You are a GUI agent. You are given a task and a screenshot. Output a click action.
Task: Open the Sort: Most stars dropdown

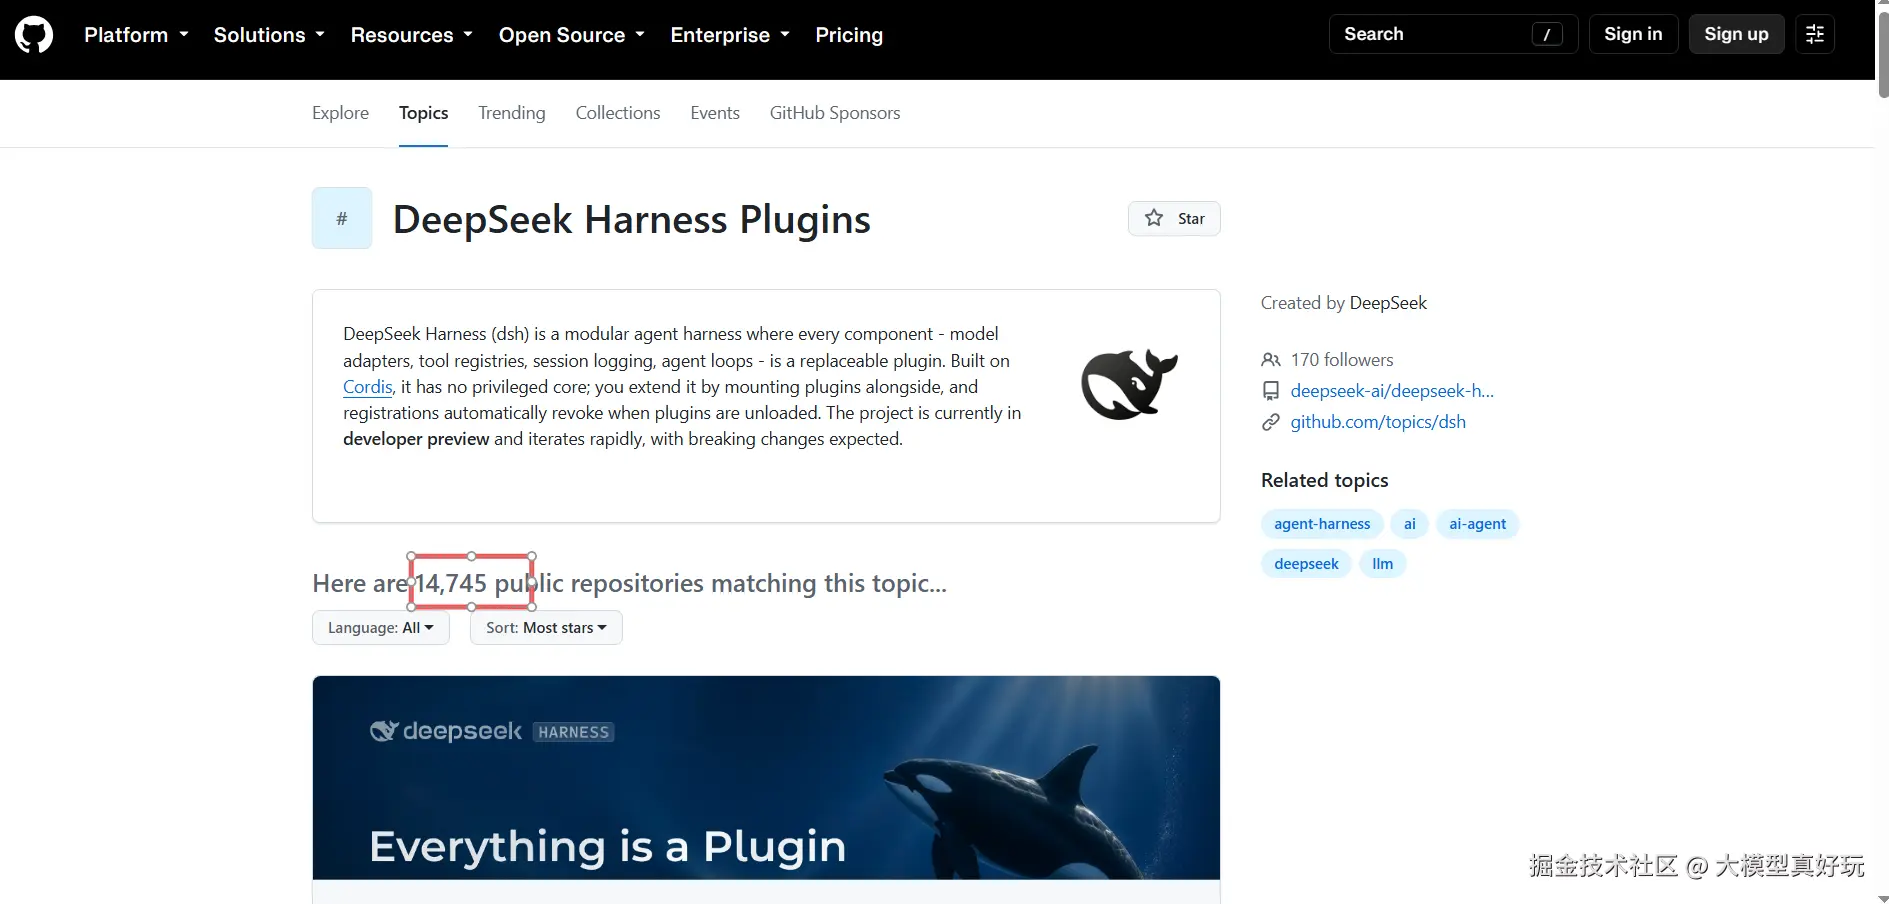tap(546, 628)
